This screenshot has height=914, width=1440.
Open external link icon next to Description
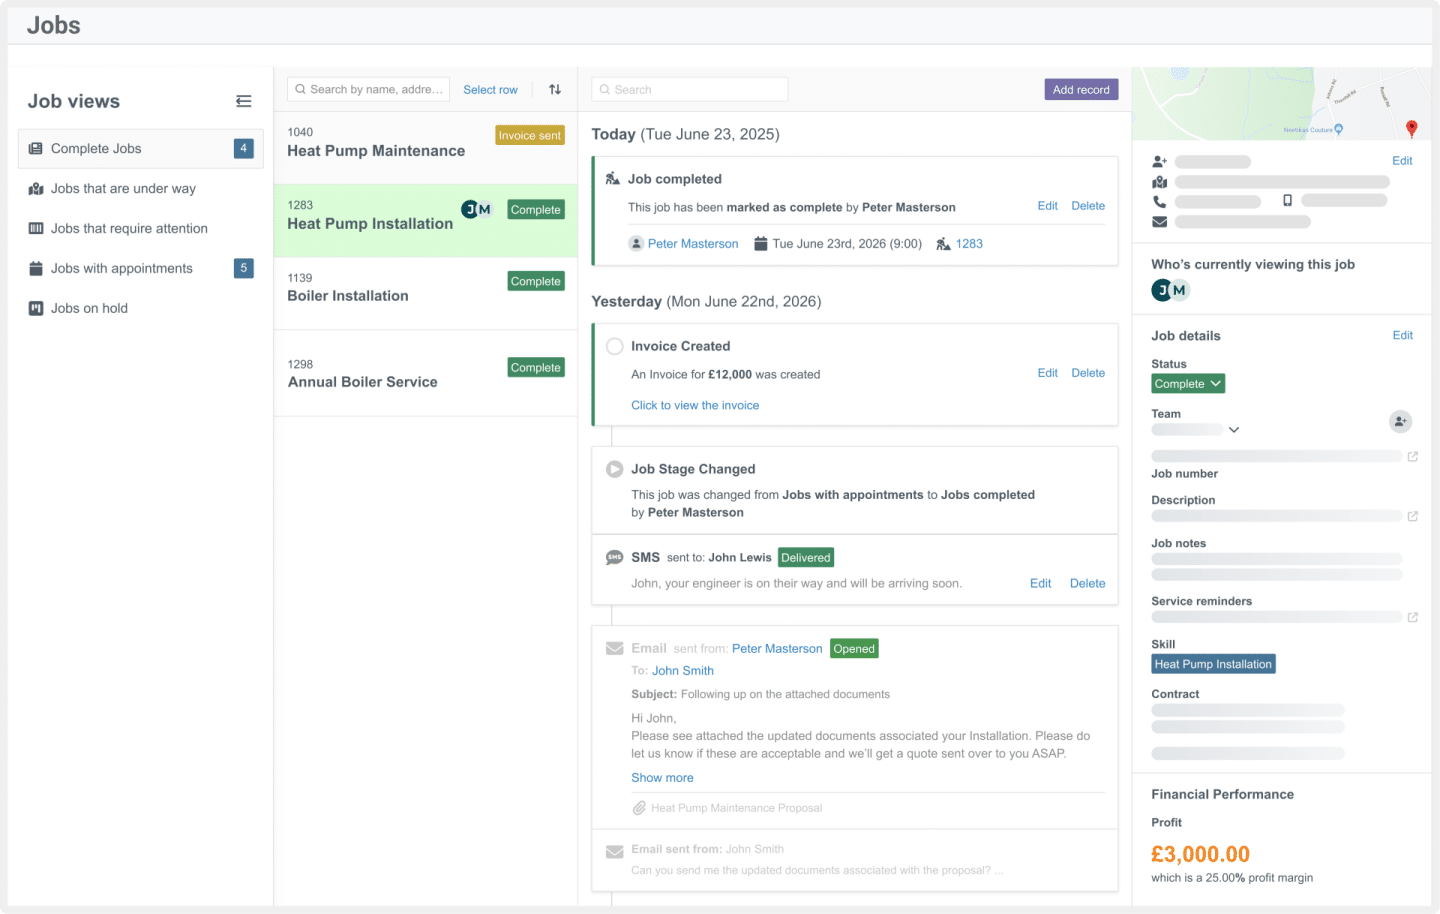pos(1413,516)
